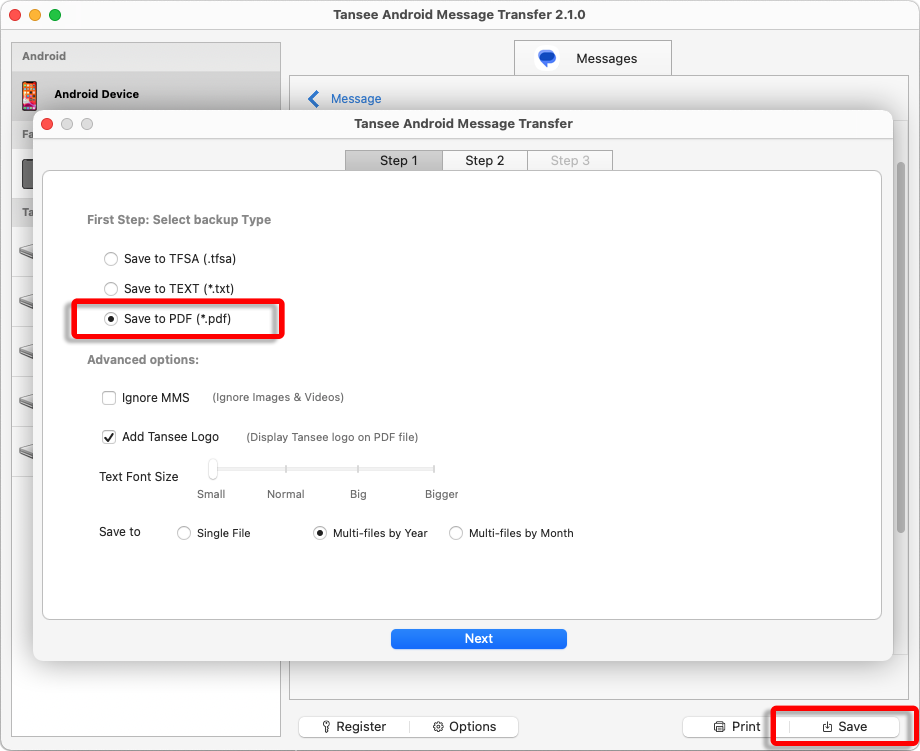The width and height of the screenshot is (920, 751).
Task: Switch to the Step 2 tab
Action: tap(485, 160)
